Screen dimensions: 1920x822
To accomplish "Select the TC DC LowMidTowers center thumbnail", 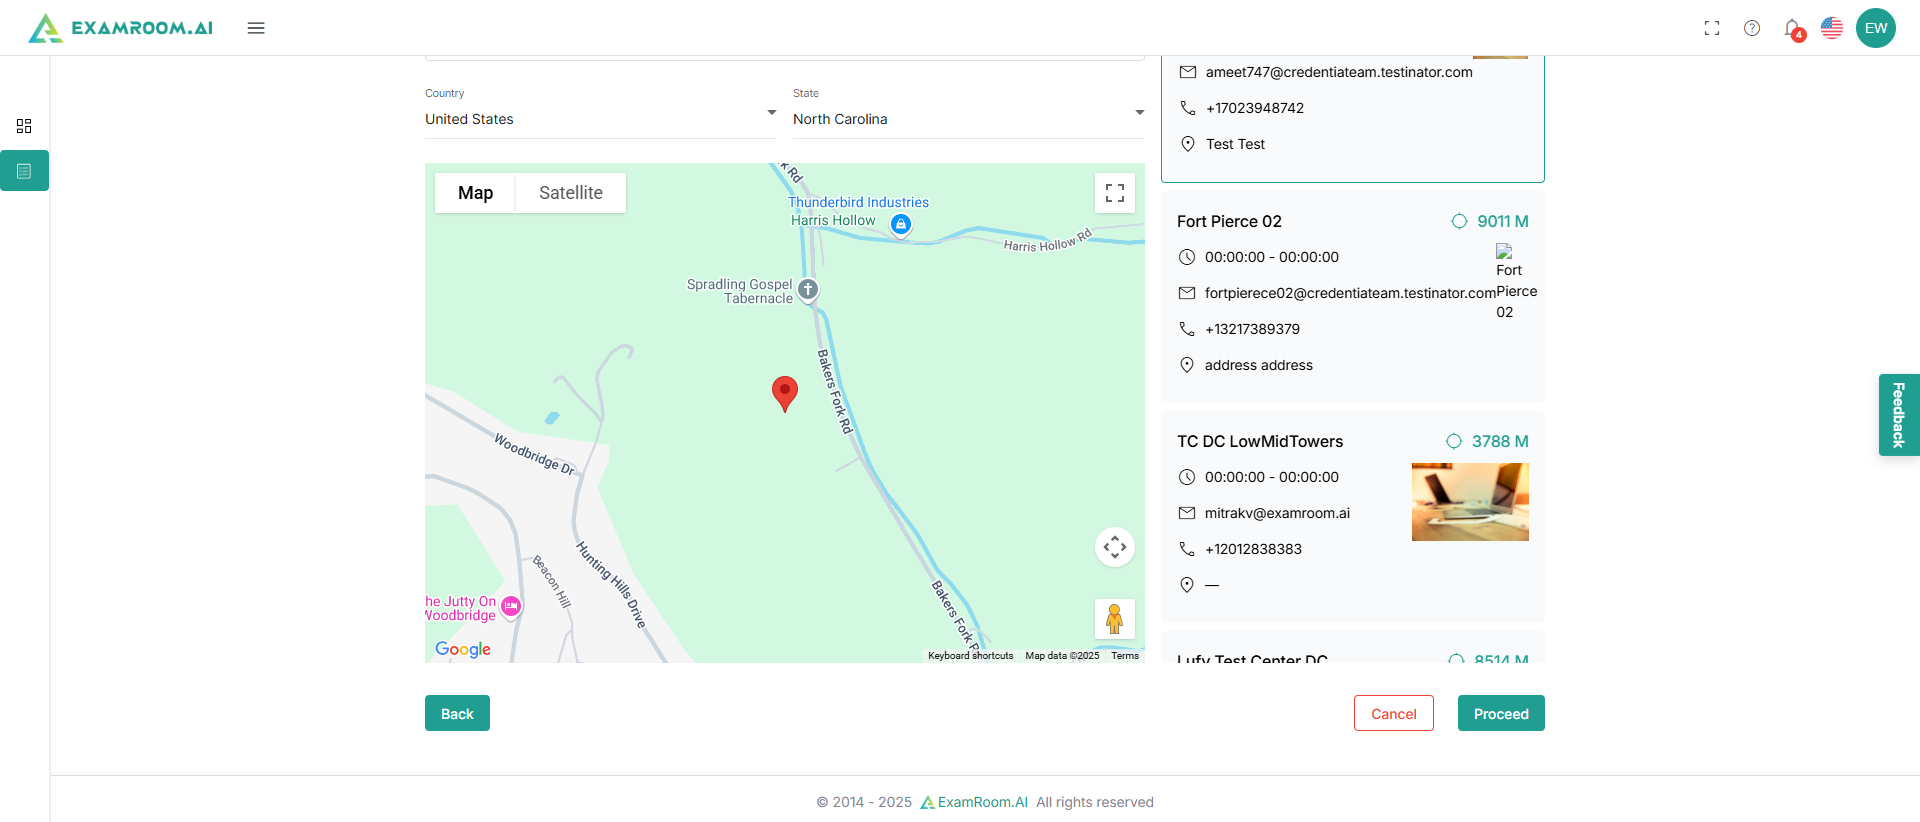I will tap(1470, 502).
